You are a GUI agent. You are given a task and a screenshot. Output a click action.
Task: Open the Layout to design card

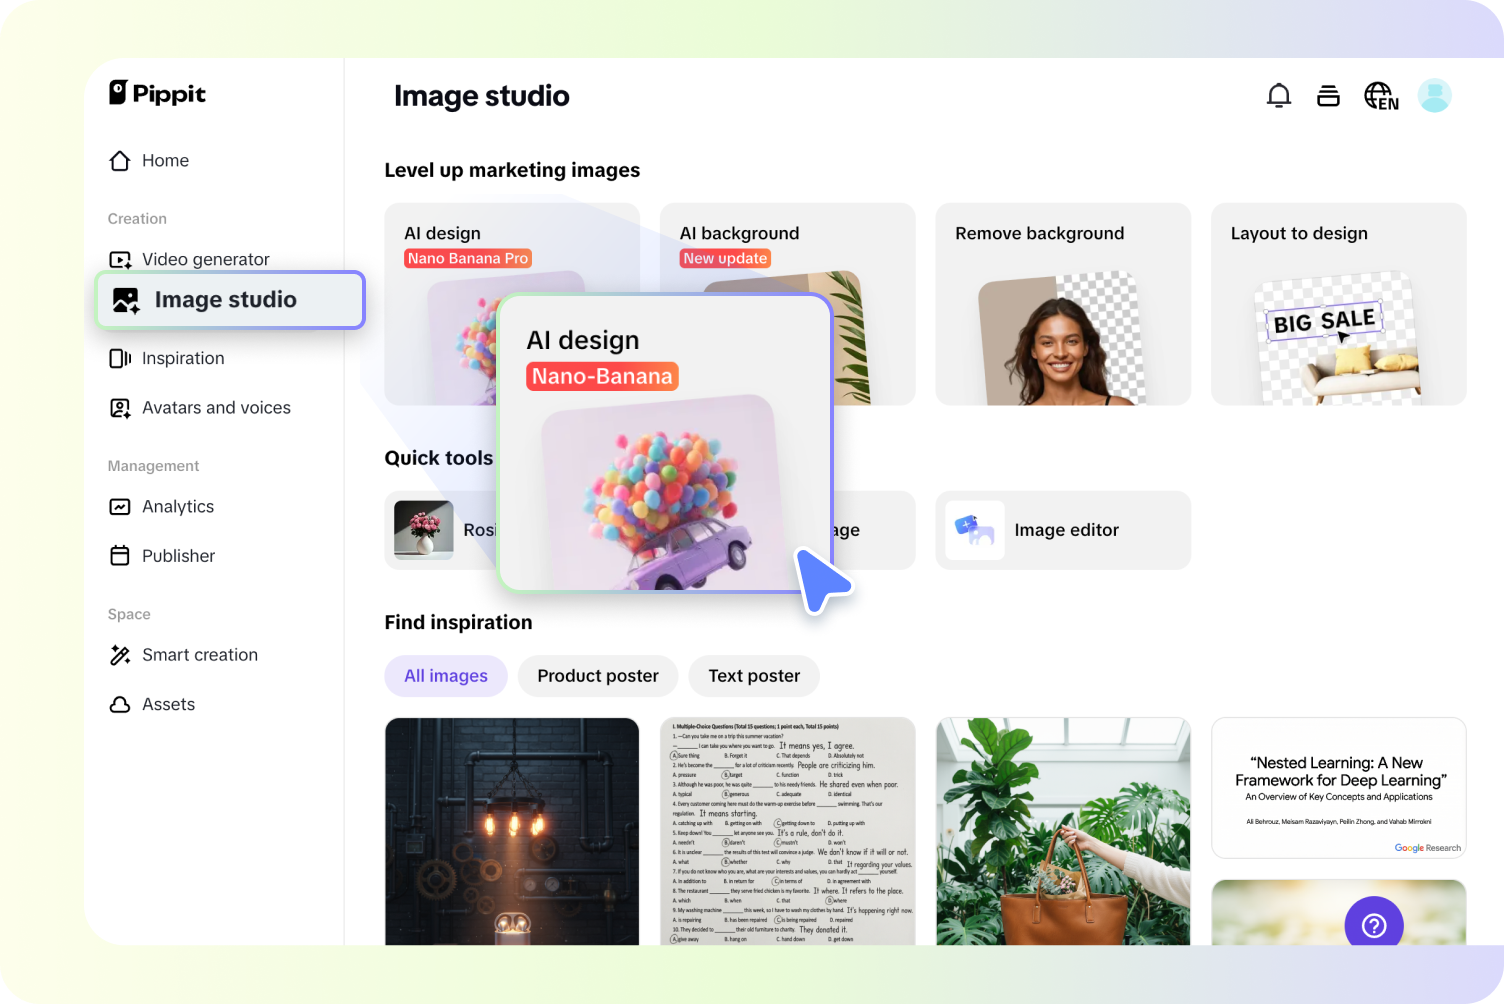coord(1338,304)
